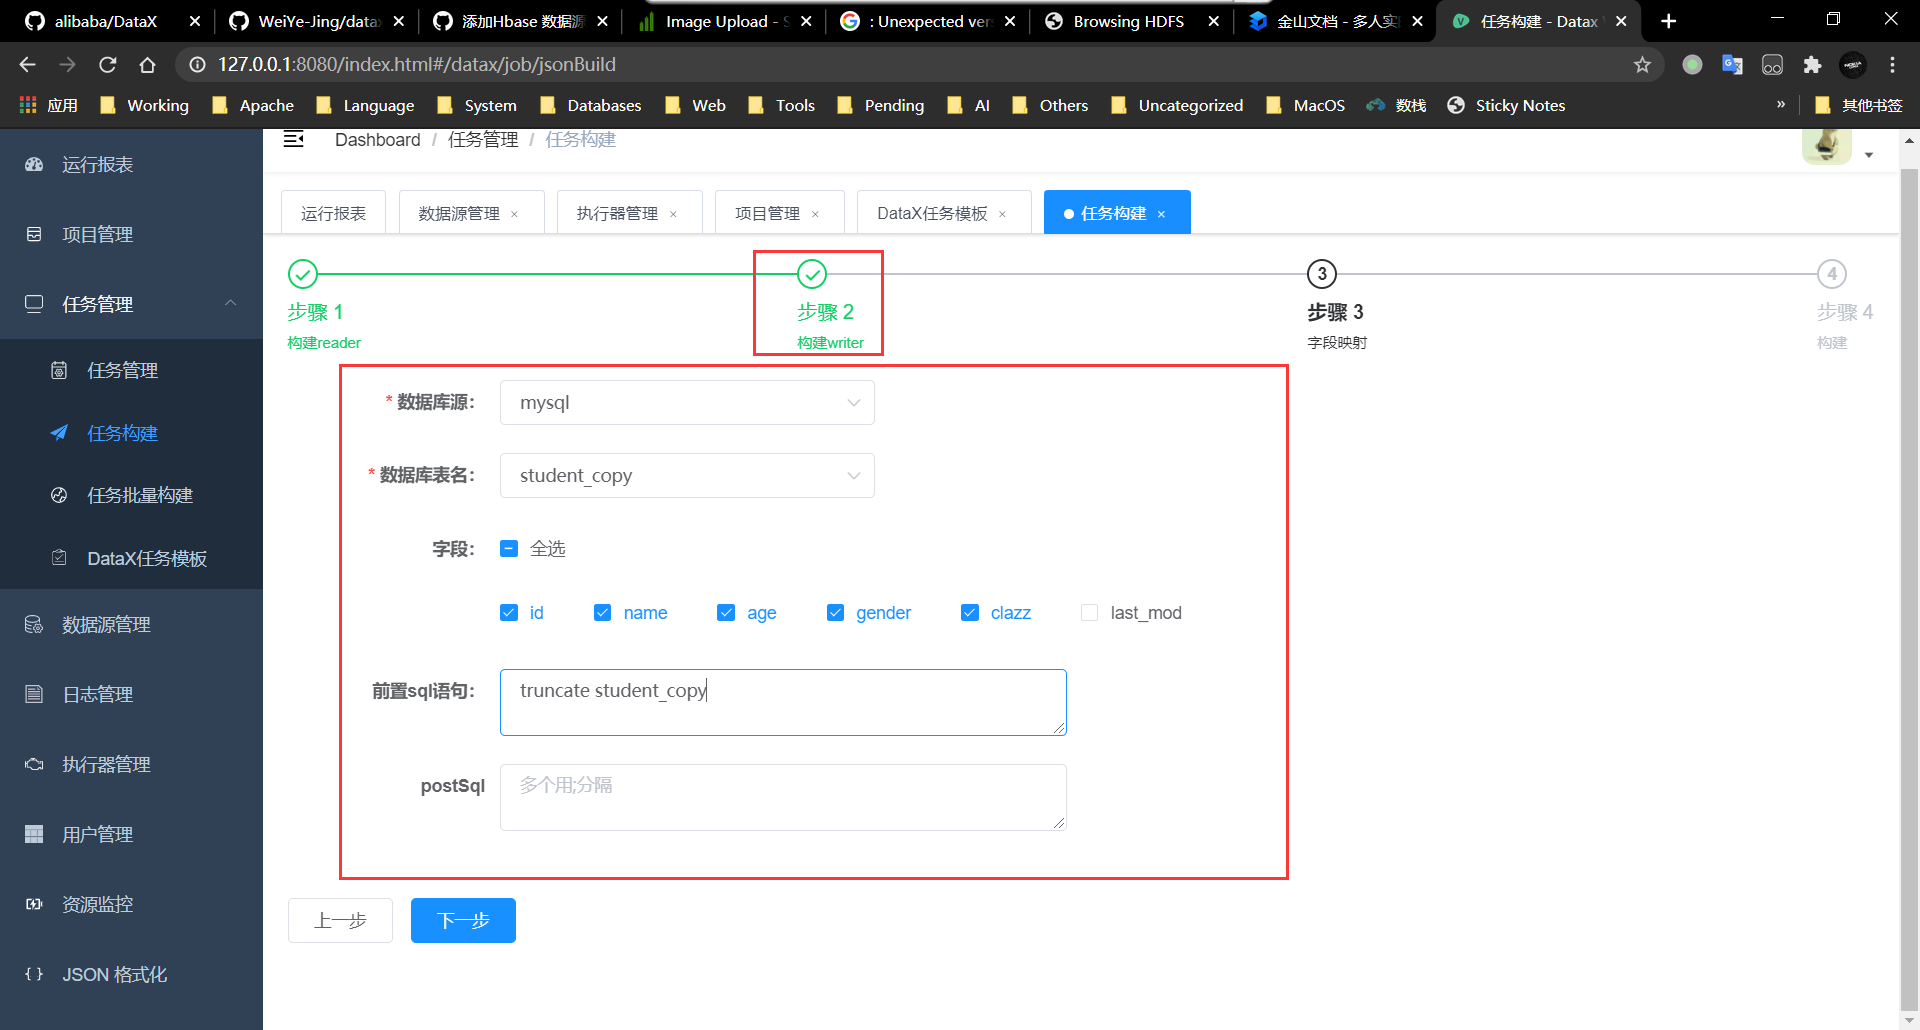
Task: Close the 执行器管理 tab
Action: tap(673, 214)
